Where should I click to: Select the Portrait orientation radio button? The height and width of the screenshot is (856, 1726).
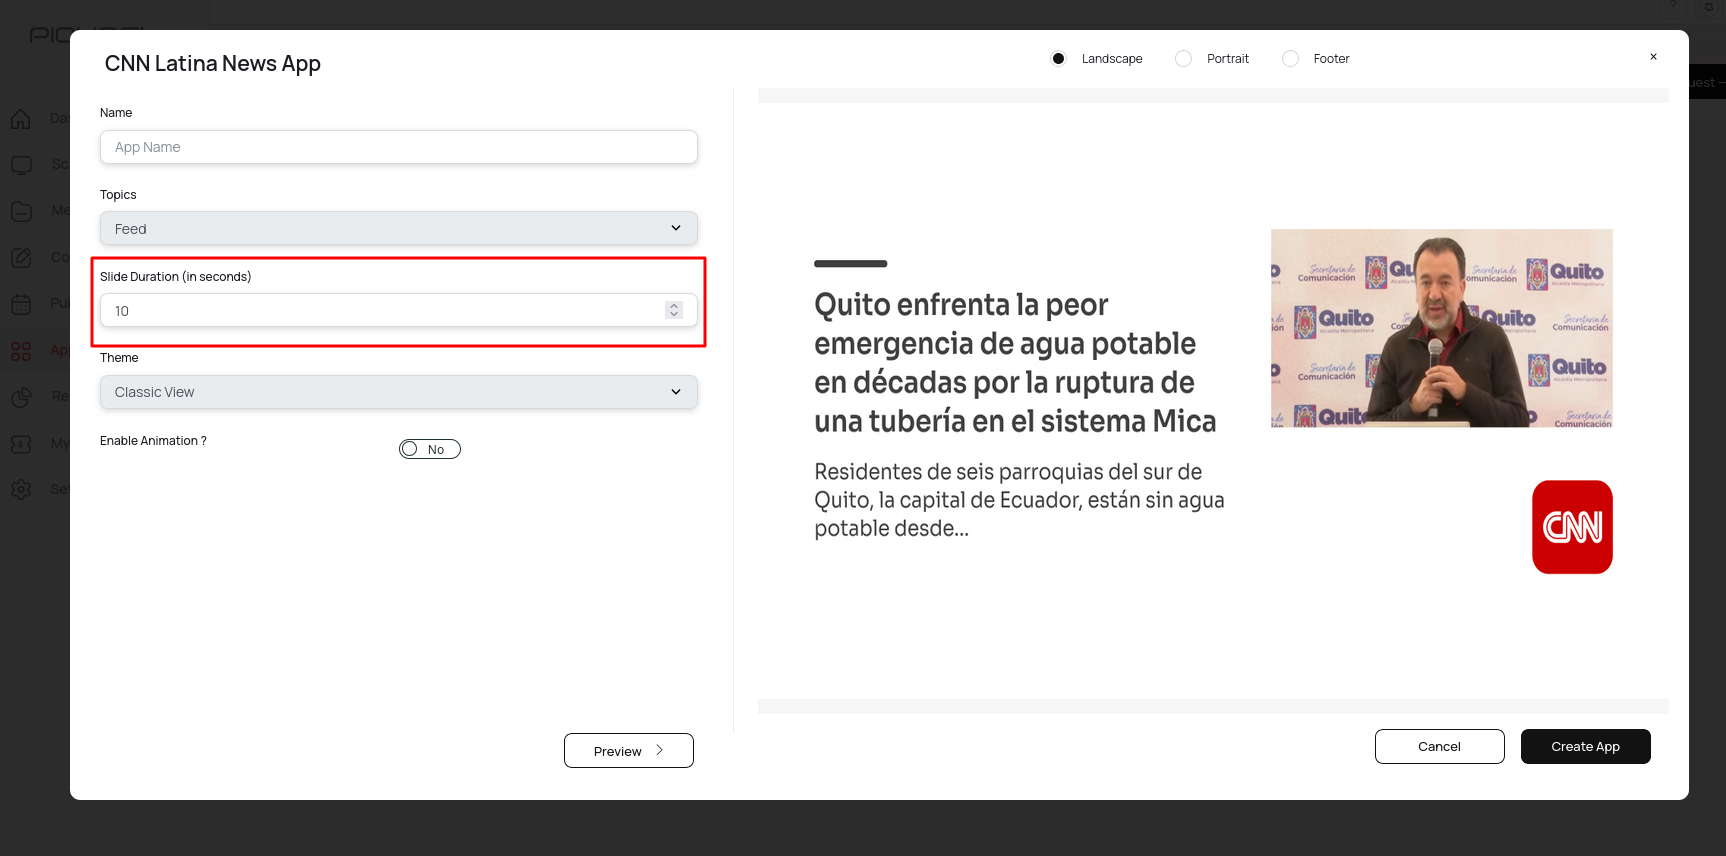click(x=1183, y=59)
